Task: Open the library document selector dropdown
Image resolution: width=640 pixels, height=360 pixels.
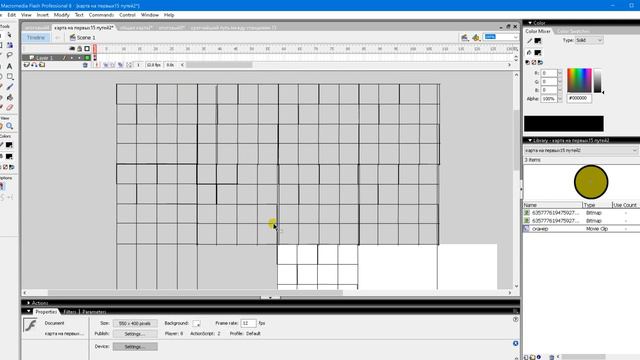Action: click(580, 151)
